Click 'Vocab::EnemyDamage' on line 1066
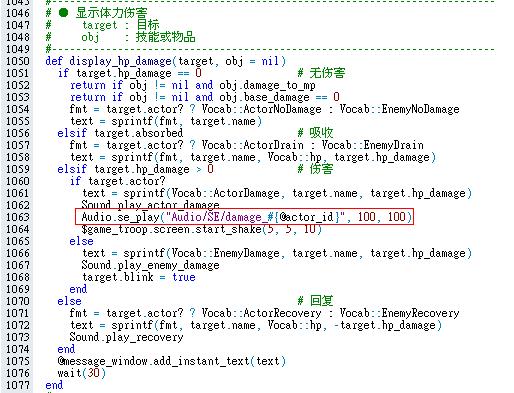This screenshot has height=393, width=514. [225, 253]
